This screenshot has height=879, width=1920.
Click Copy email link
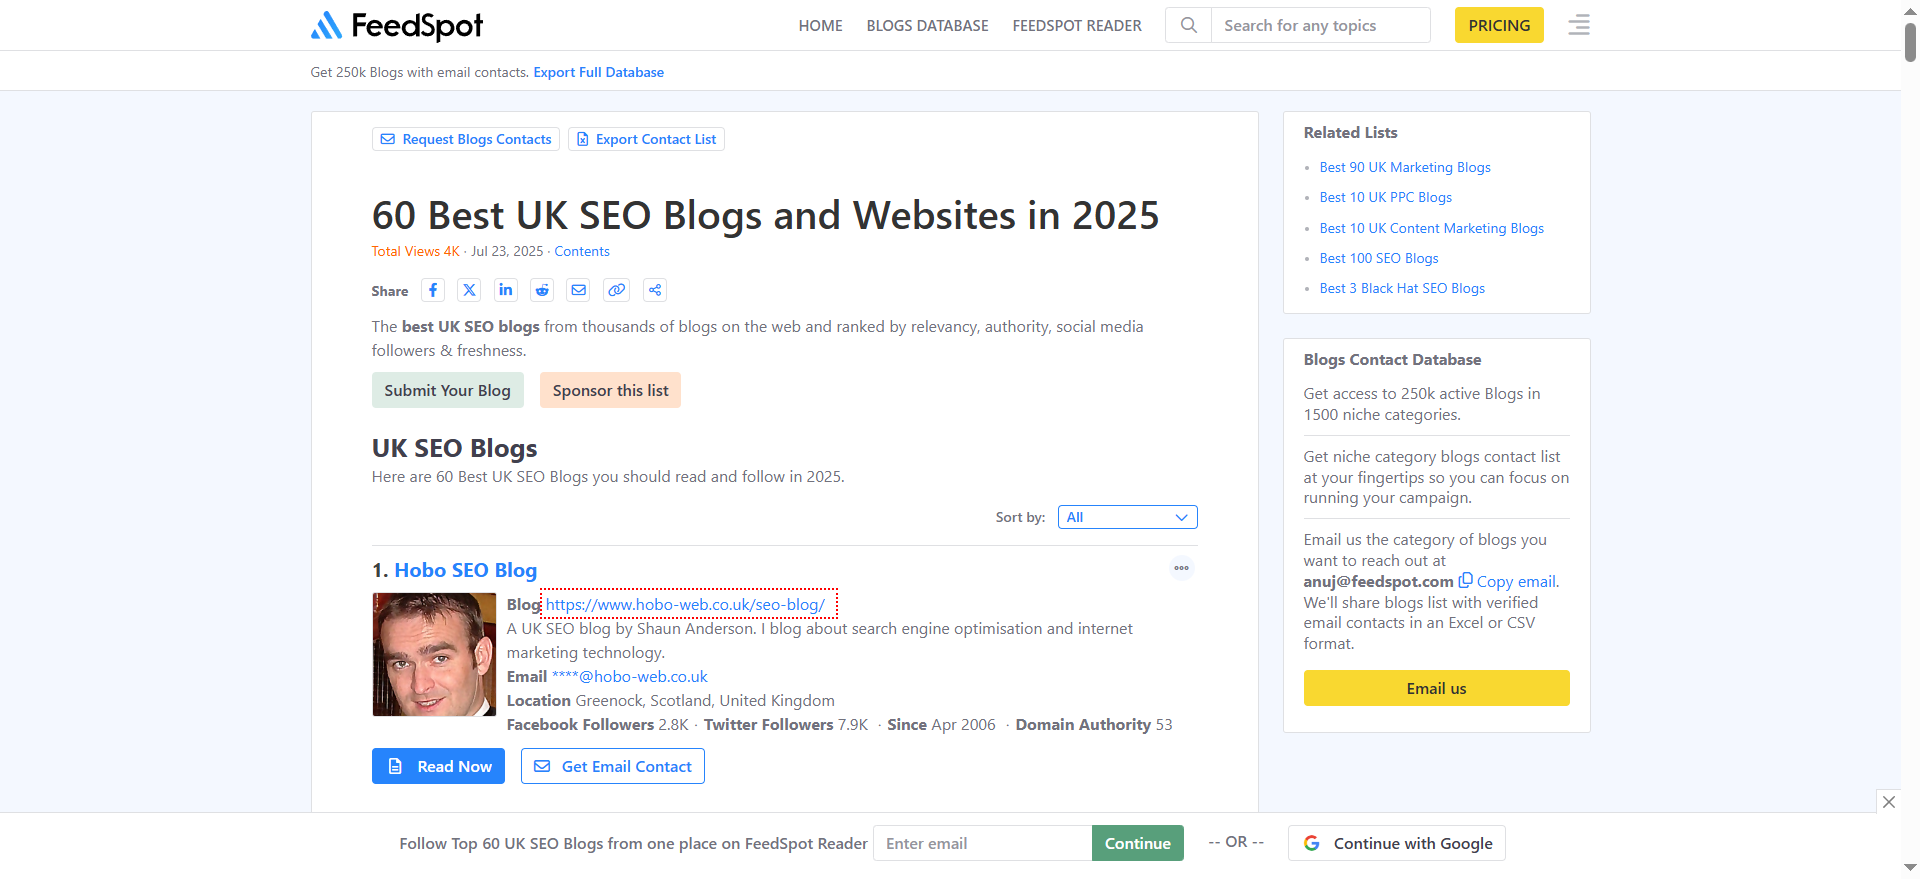[1509, 581]
